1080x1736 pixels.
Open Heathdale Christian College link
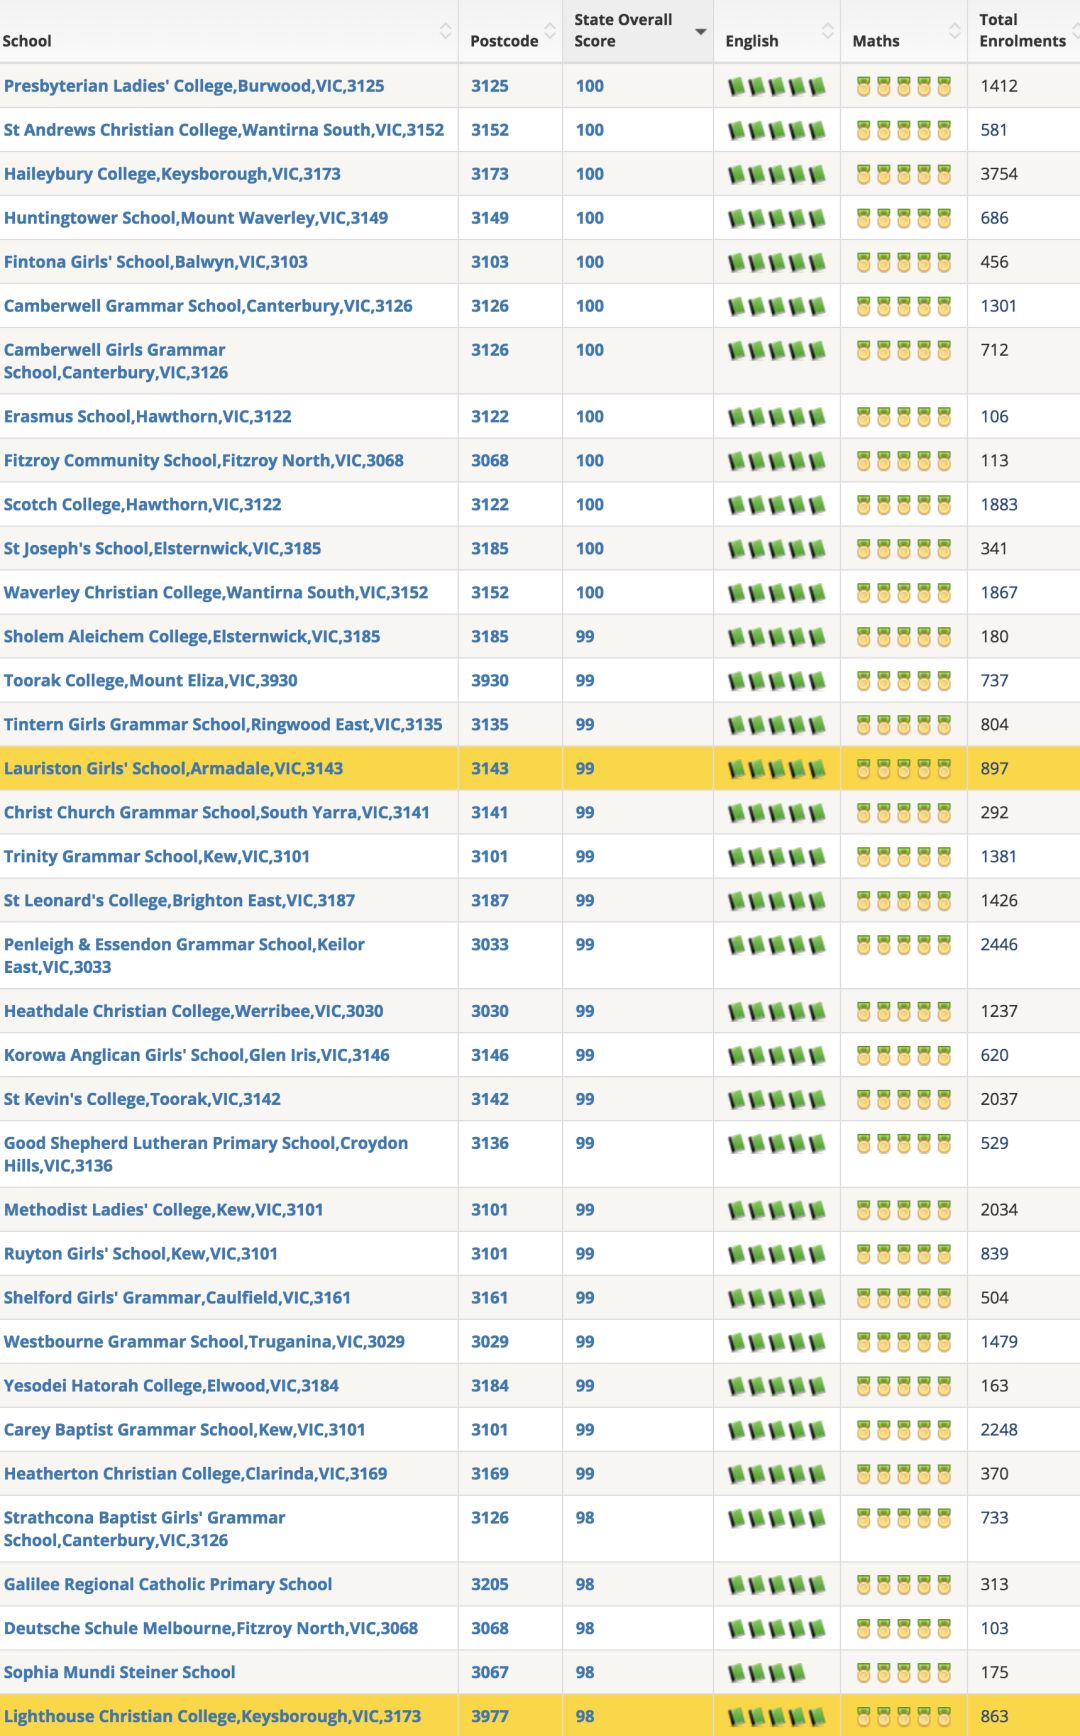(x=194, y=1011)
